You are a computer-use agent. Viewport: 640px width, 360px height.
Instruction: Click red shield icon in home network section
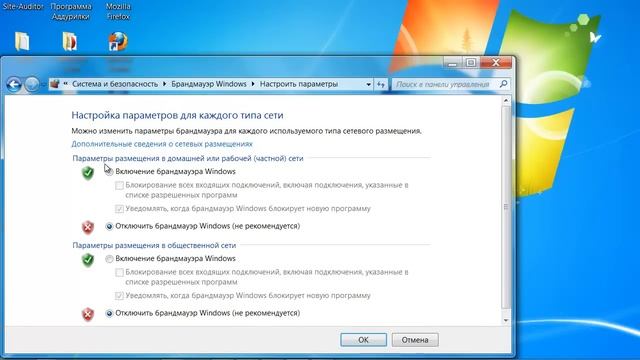[88, 227]
